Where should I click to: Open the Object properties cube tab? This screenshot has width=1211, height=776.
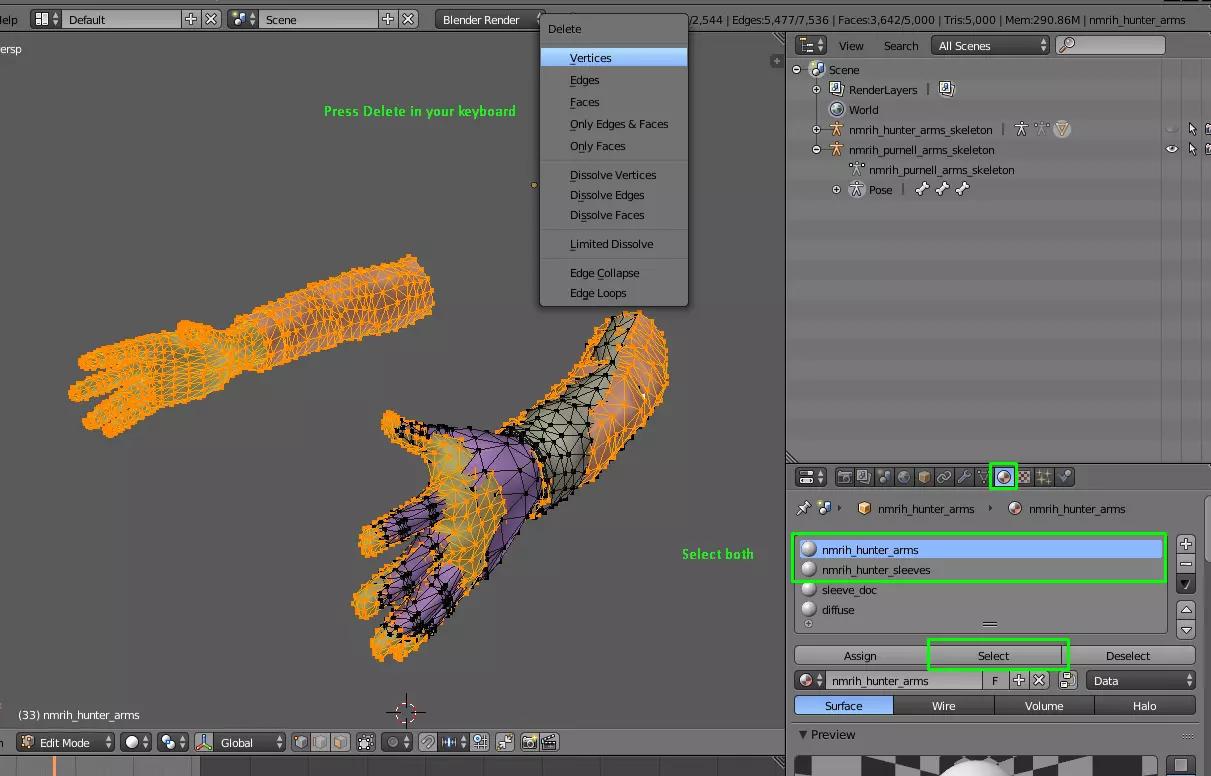click(924, 478)
